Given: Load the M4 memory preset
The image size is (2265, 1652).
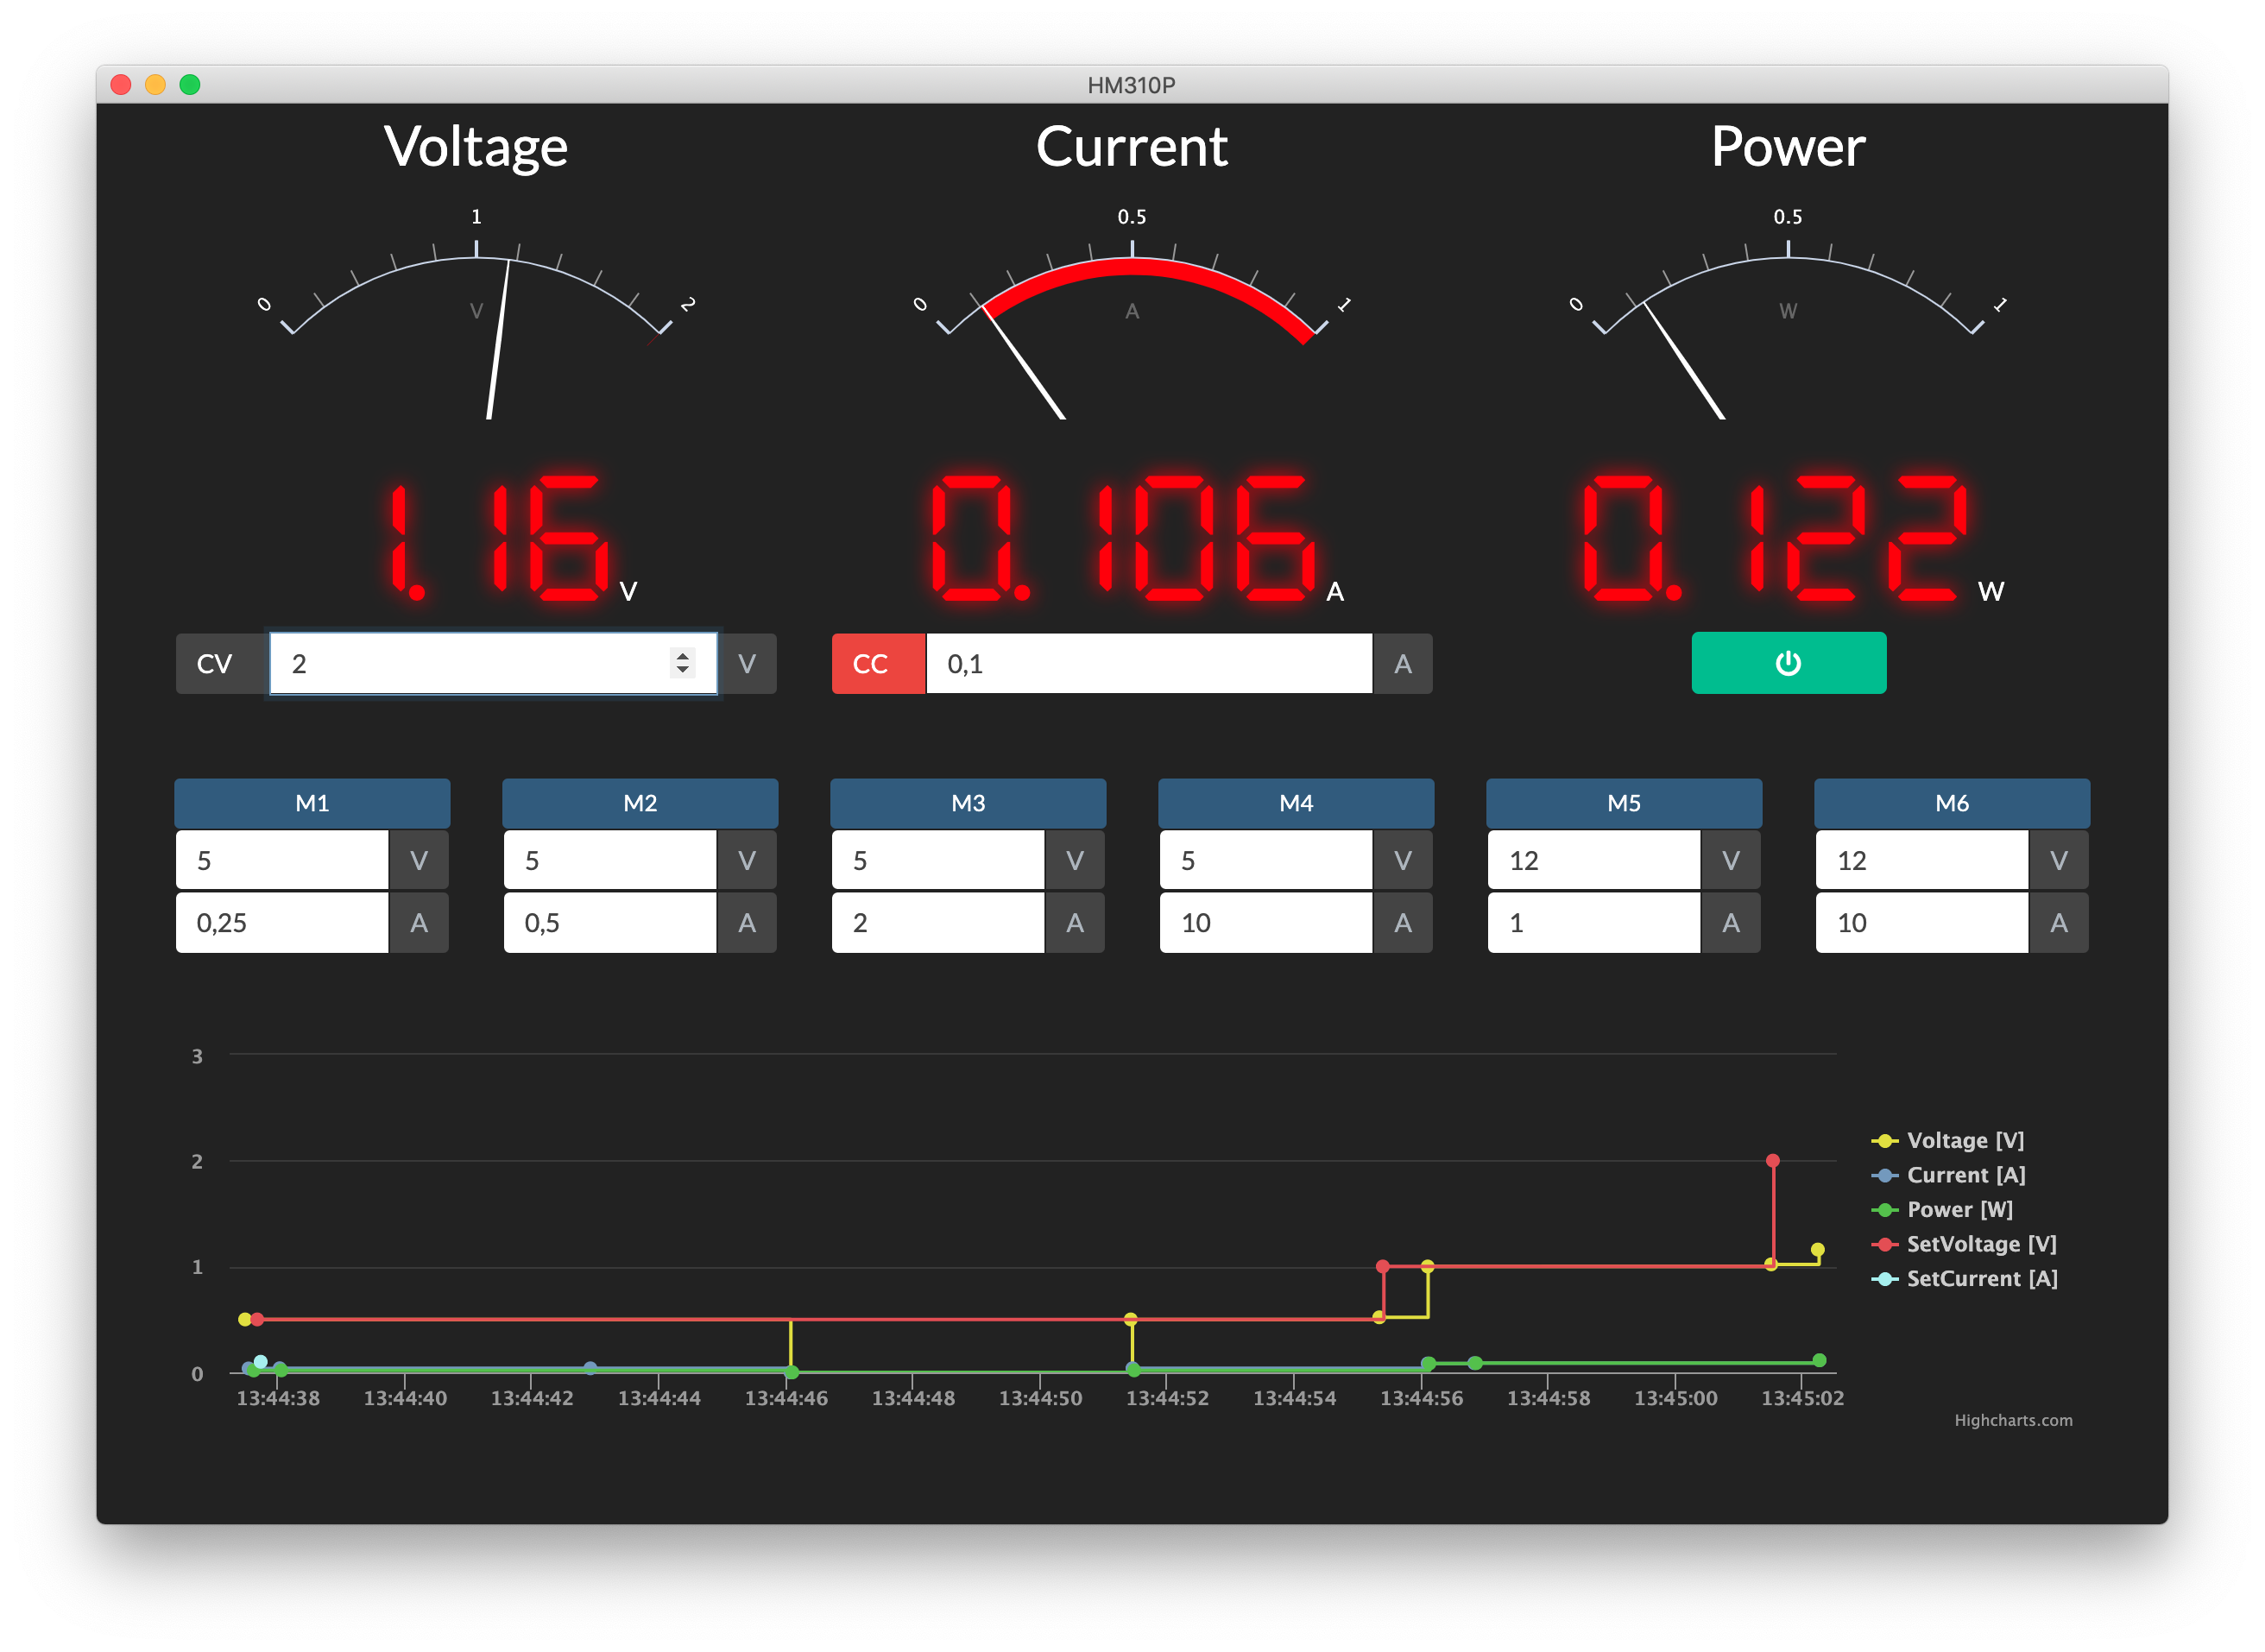Looking at the screenshot, I should 1296,803.
